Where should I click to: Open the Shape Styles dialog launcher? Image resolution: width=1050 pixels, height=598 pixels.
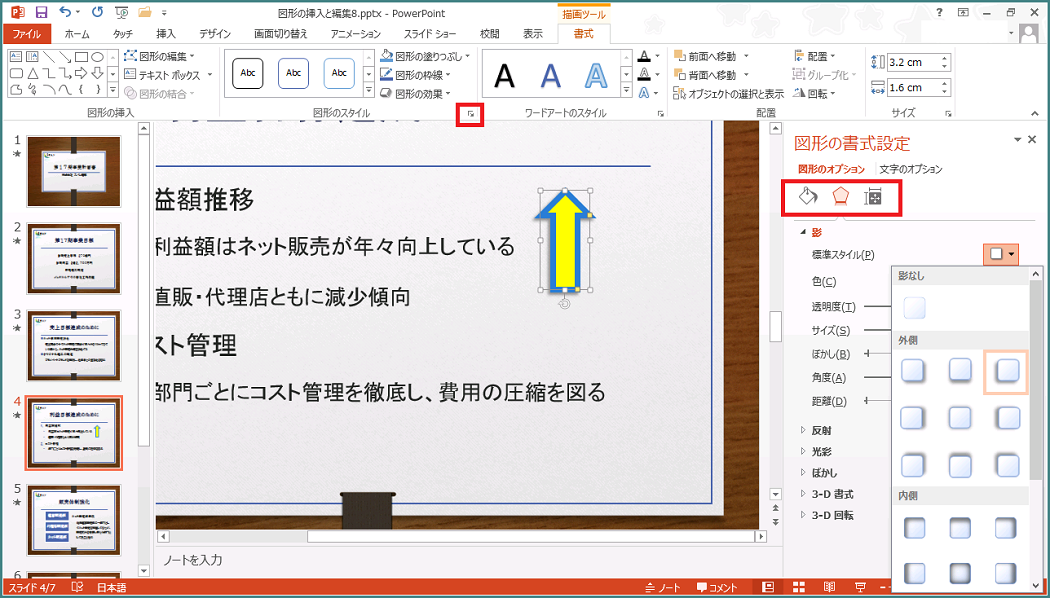(470, 115)
